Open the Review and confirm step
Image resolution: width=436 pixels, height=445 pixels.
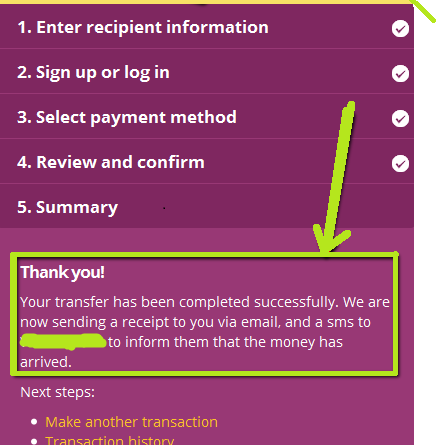point(207,162)
